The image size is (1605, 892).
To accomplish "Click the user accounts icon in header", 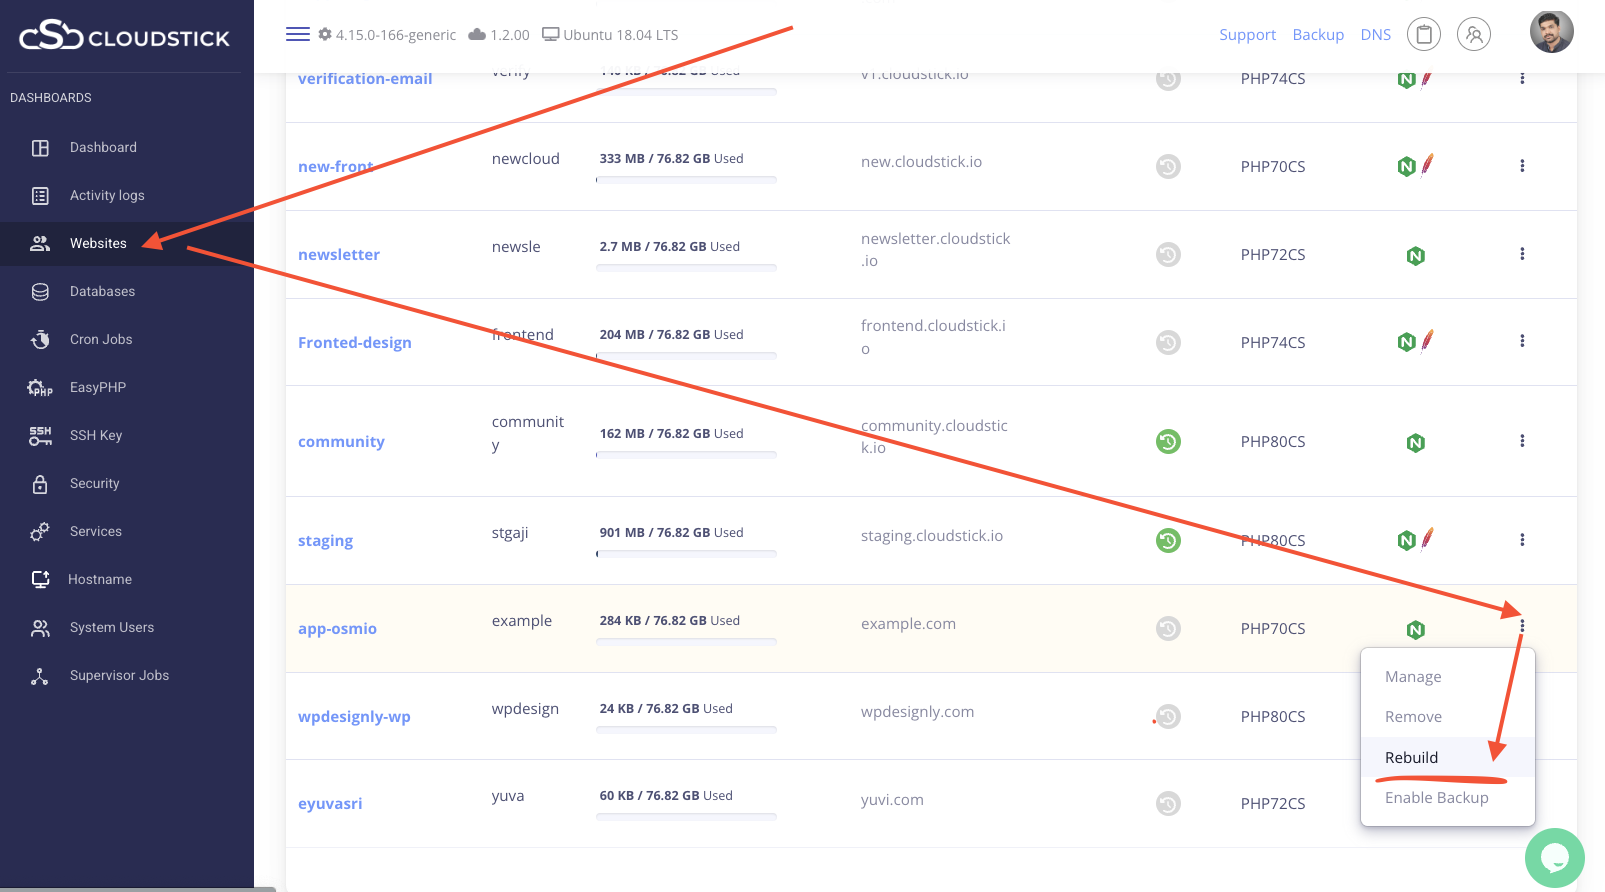I will (x=1473, y=34).
